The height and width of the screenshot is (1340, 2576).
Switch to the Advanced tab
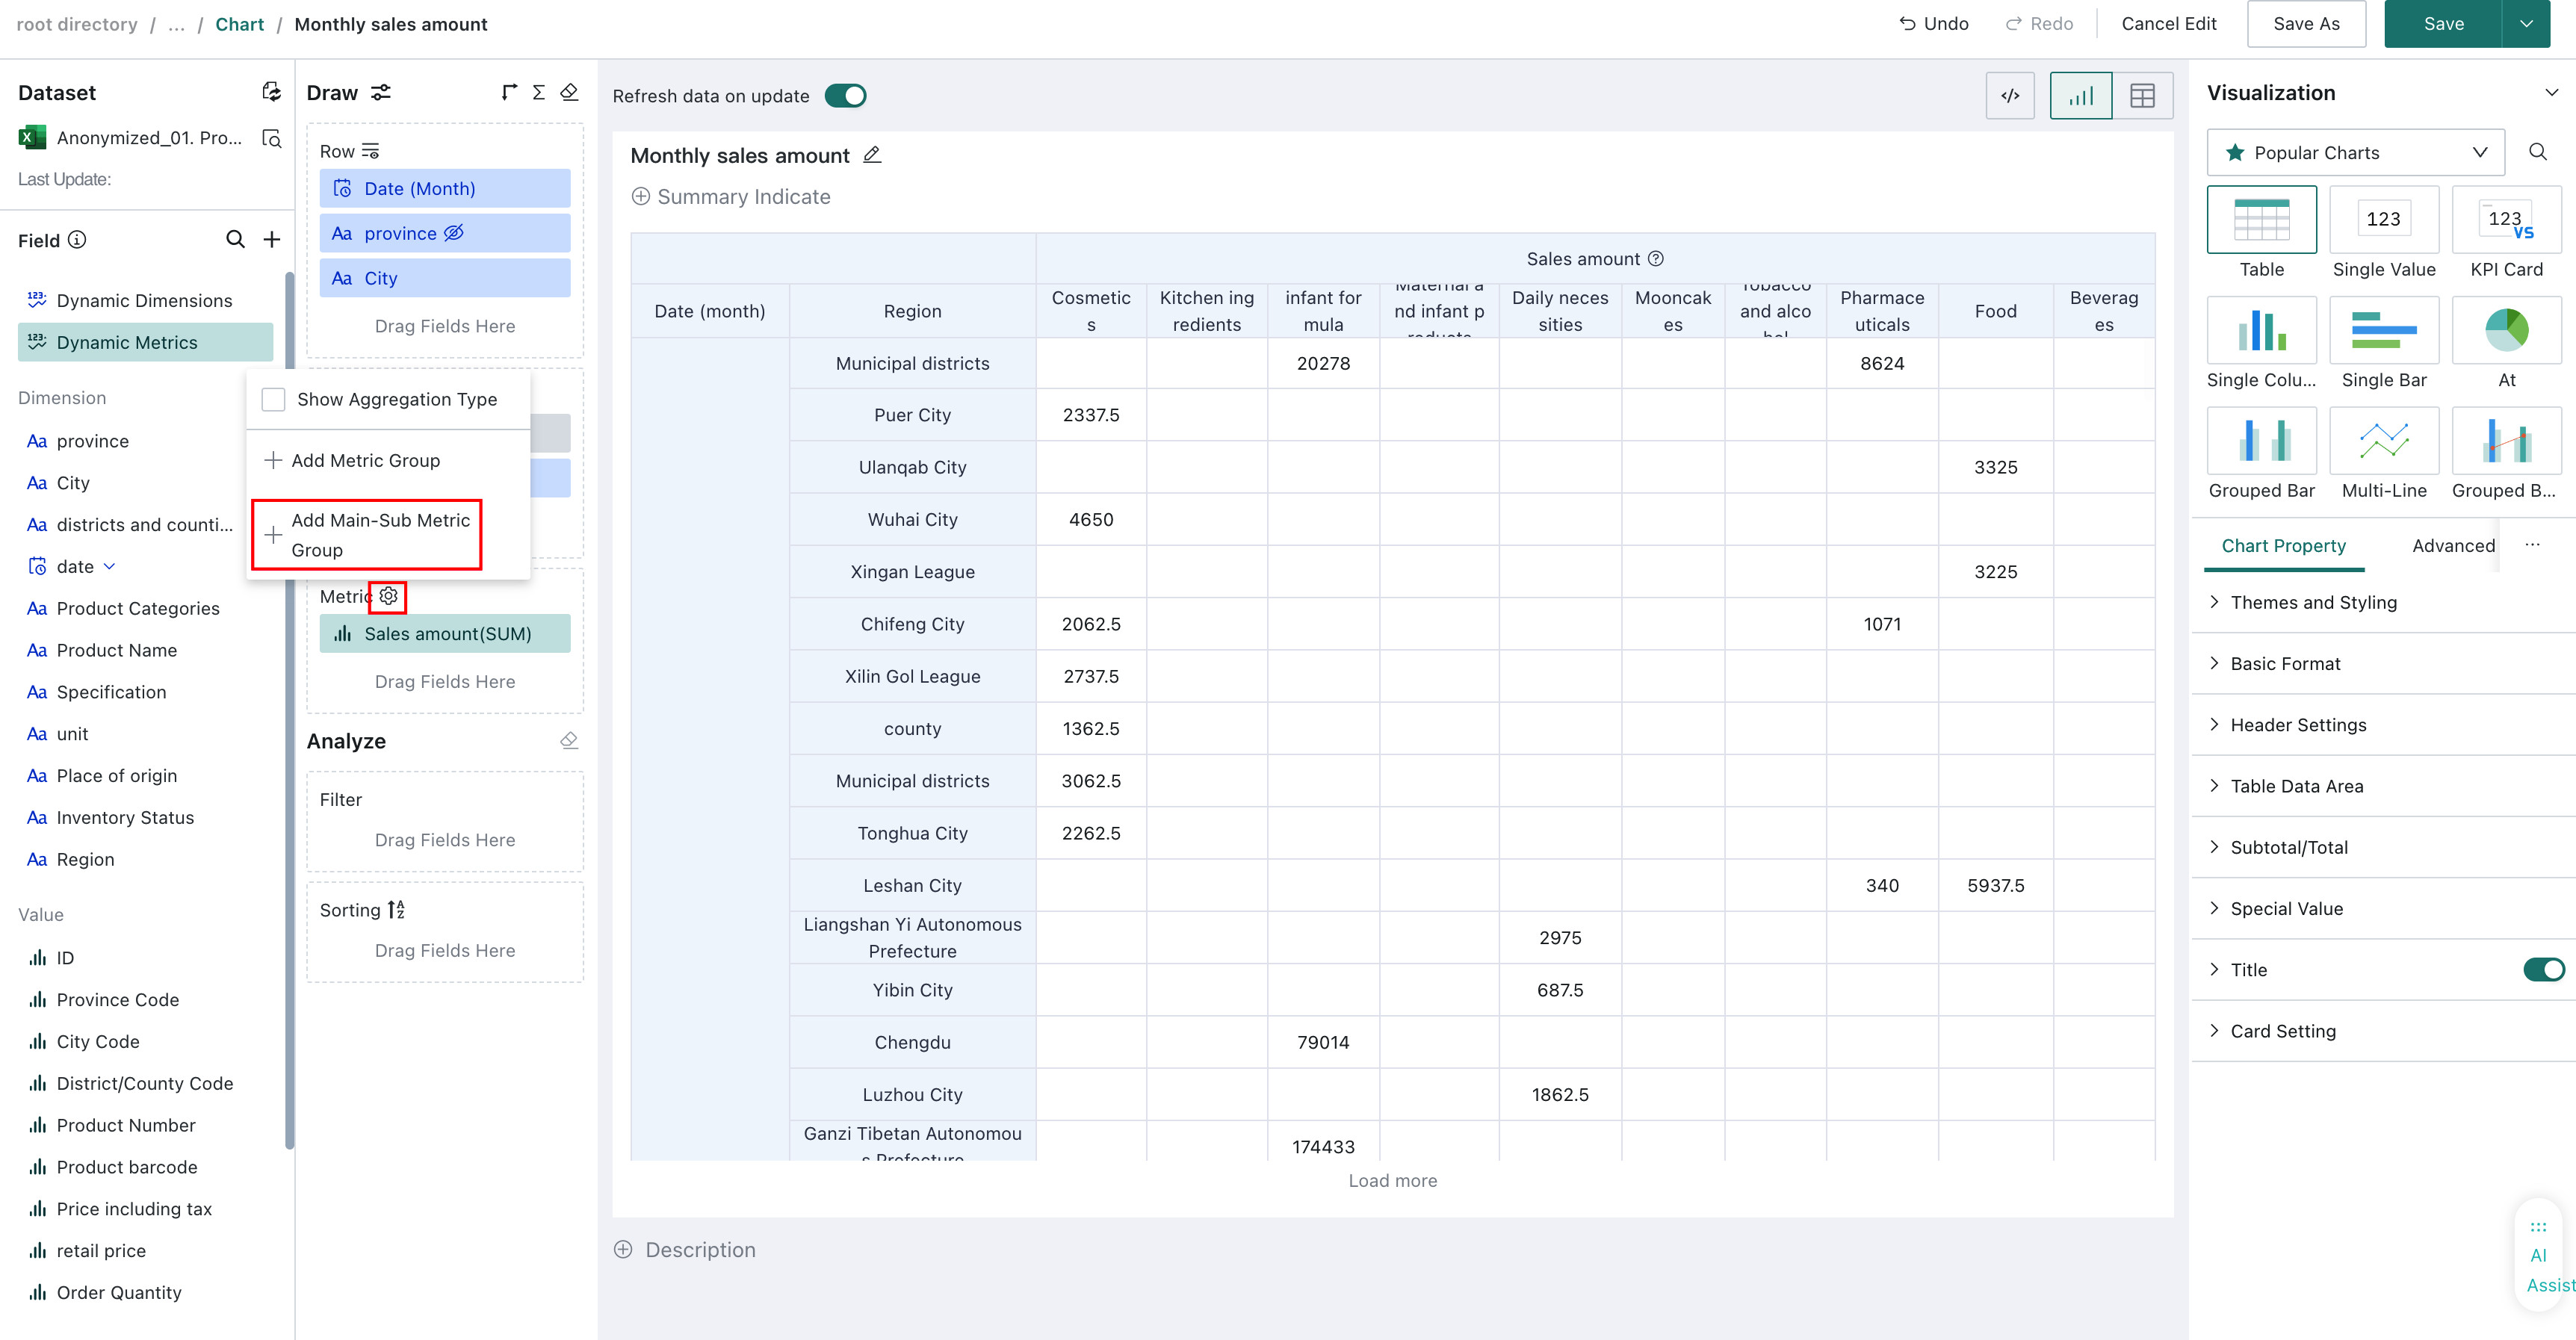2453,545
